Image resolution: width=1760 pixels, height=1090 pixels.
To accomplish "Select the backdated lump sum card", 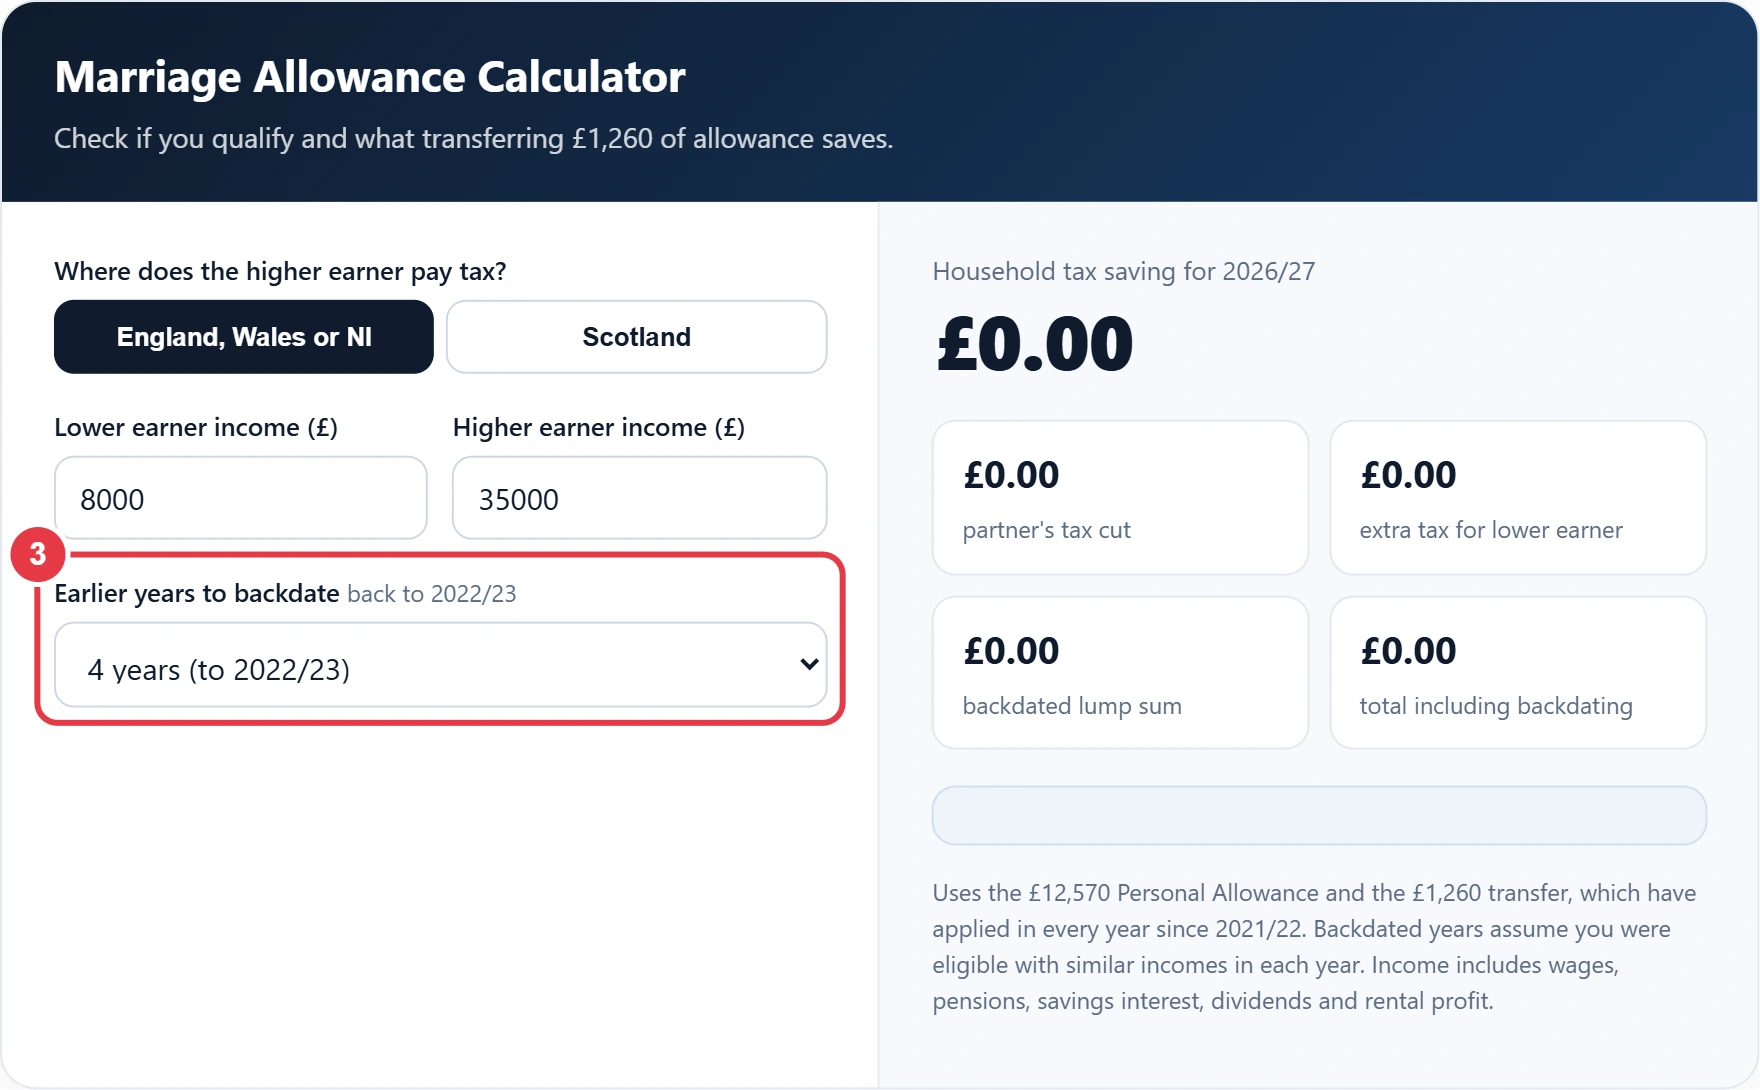I will [1120, 673].
